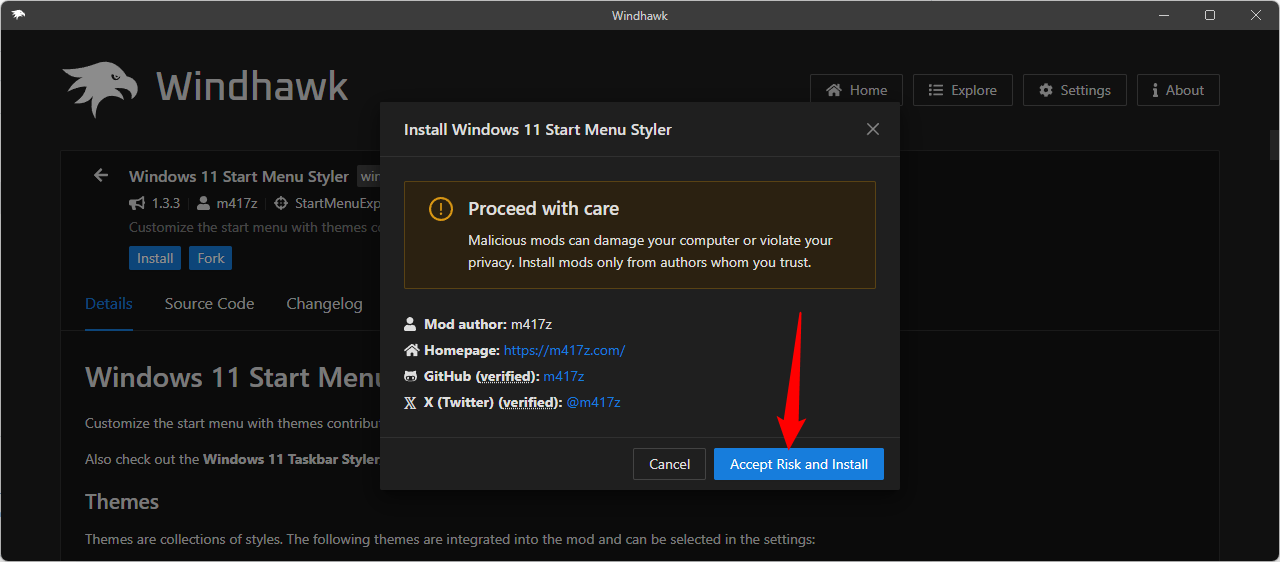Click the back arrow next to mod title
1280x562 pixels.
click(101, 176)
